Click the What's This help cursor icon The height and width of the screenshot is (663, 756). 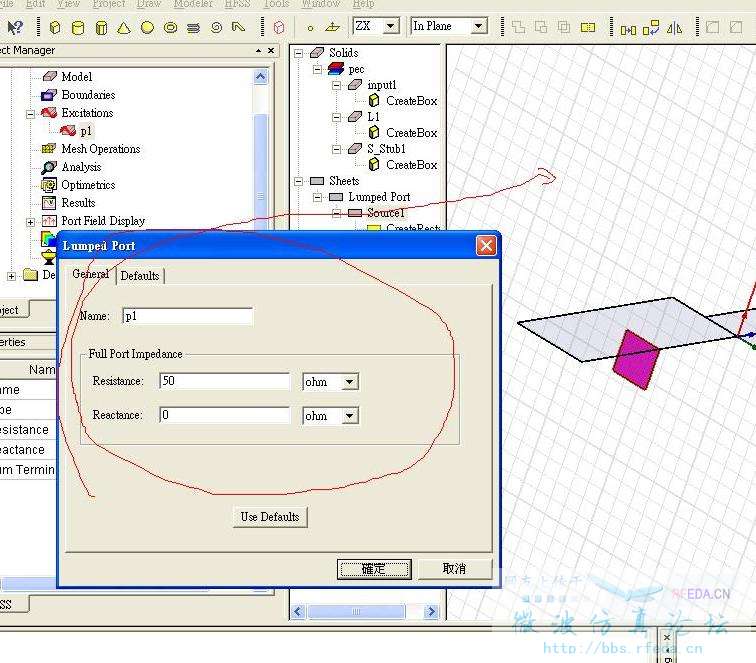14,27
